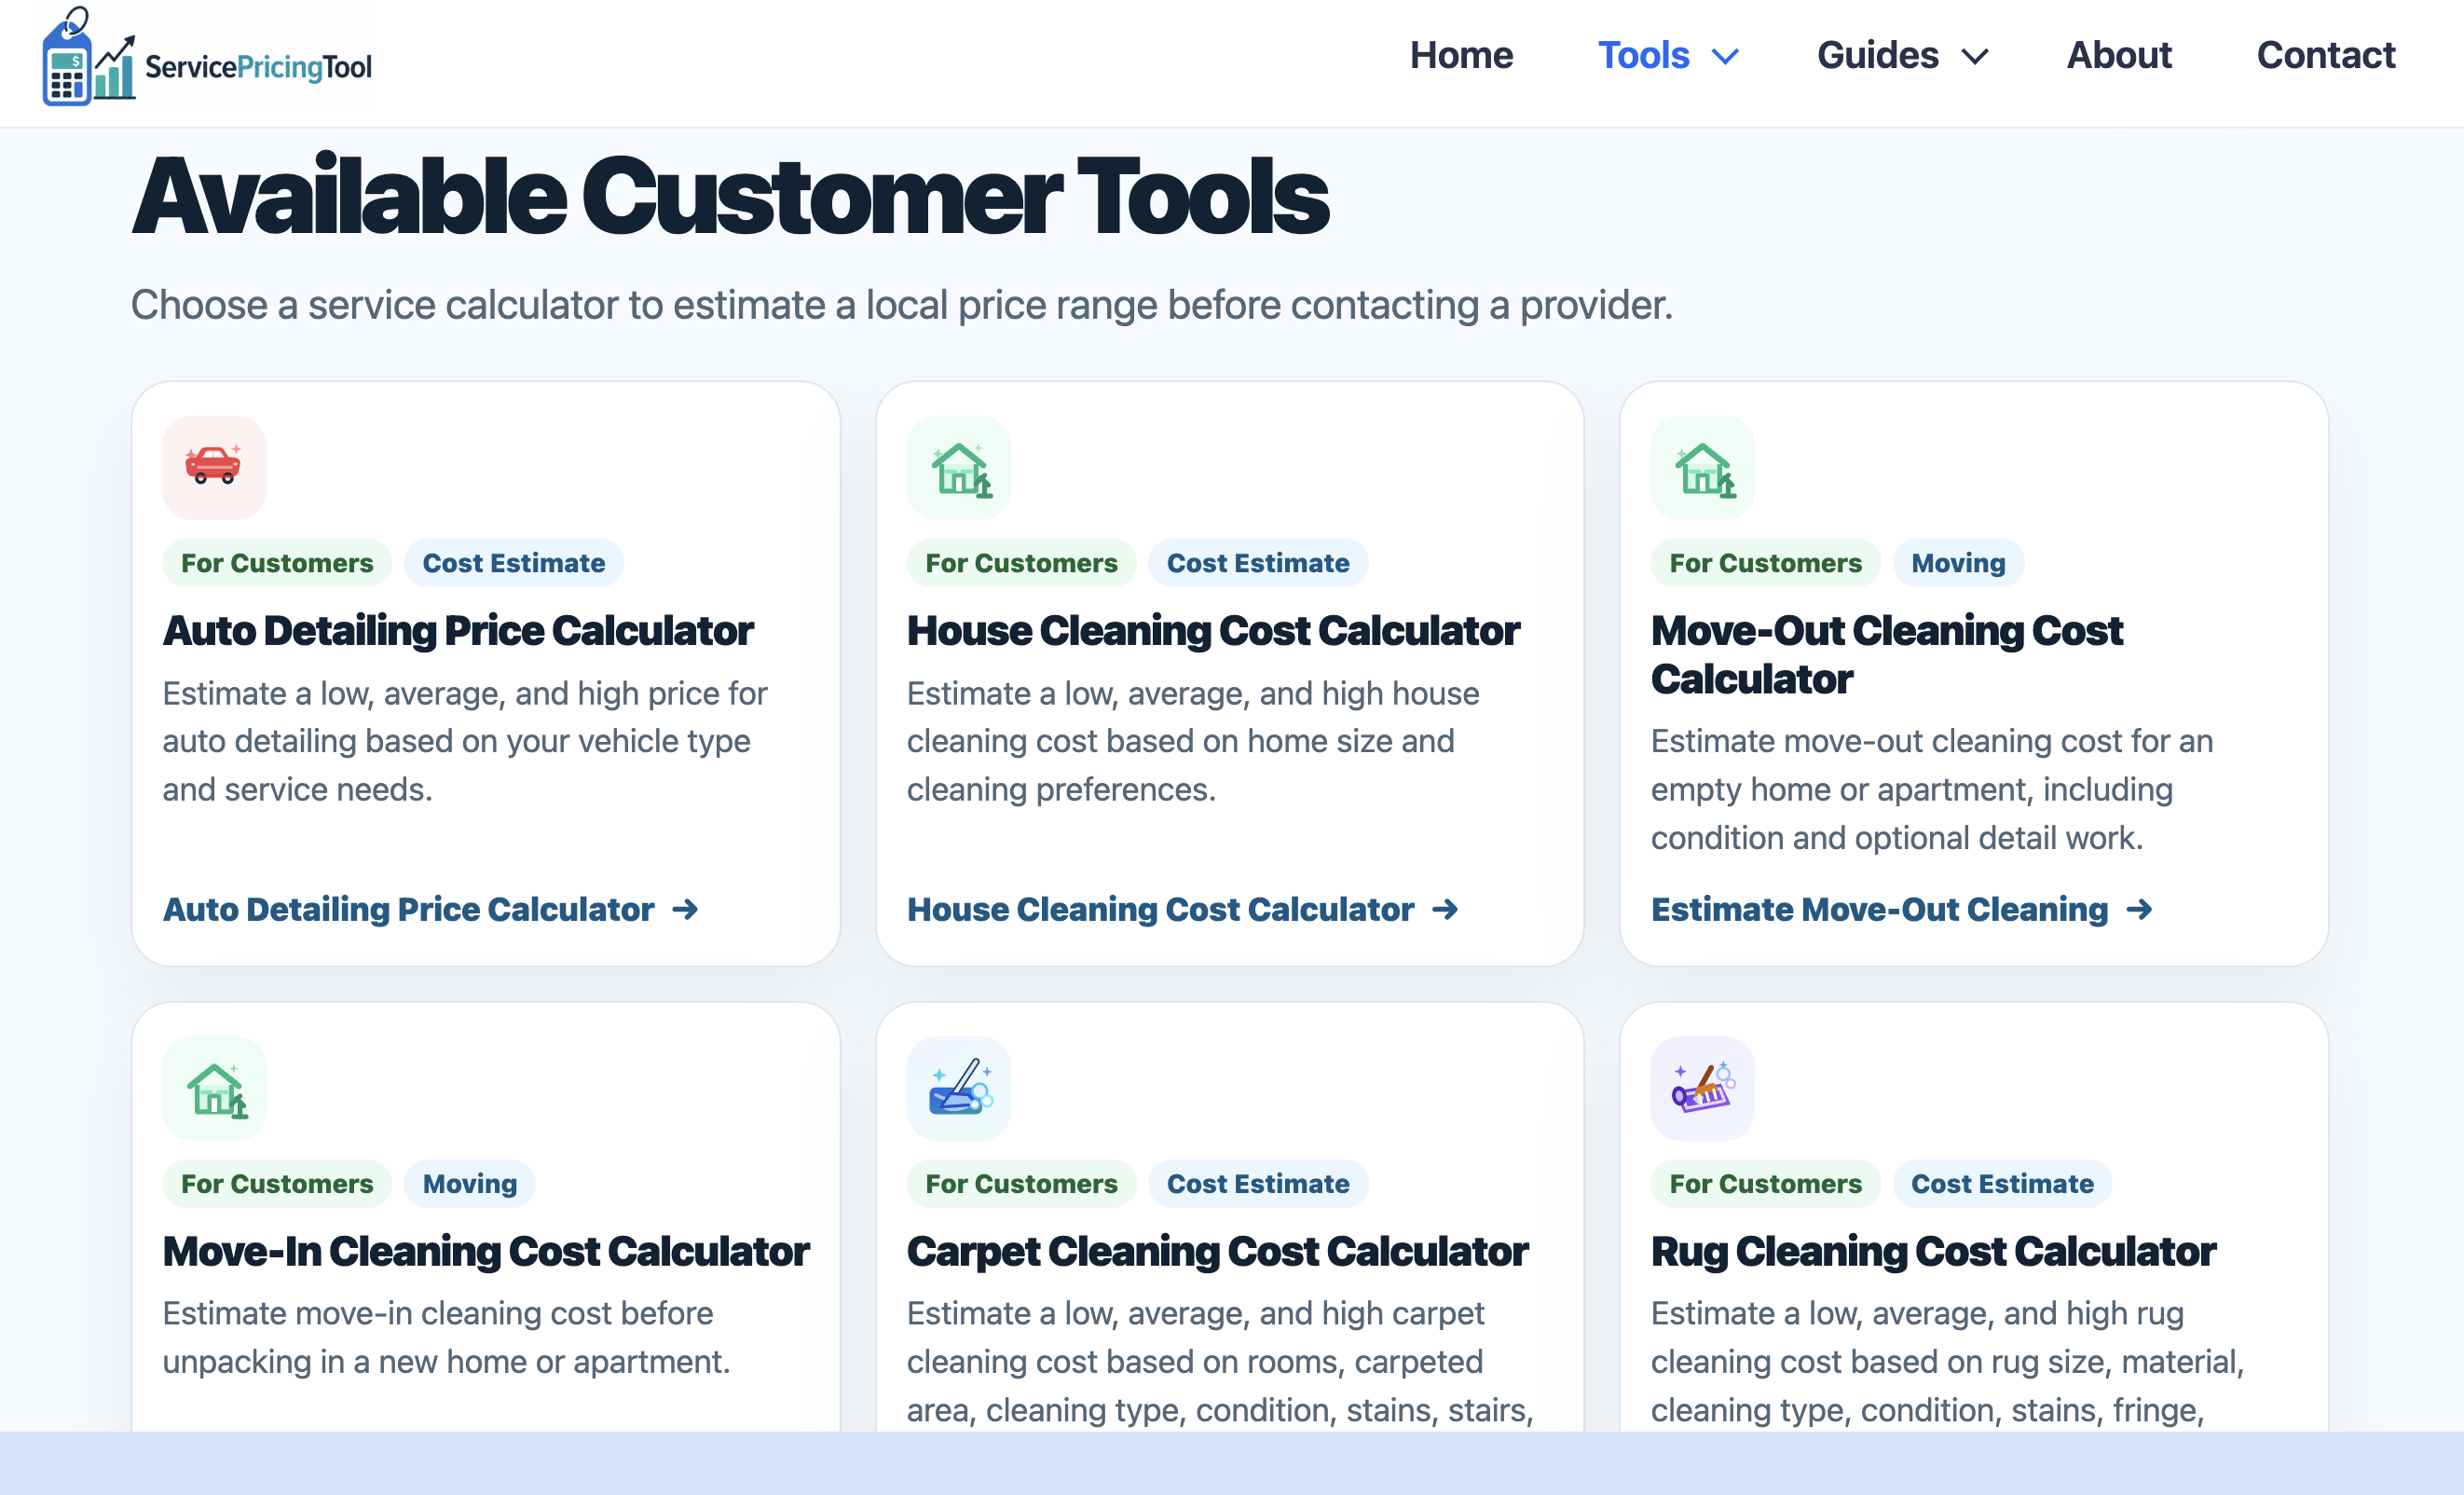This screenshot has height=1495, width=2464.
Task: Click For Customers tag on Move-Out Cleaning card
Action: [1765, 563]
